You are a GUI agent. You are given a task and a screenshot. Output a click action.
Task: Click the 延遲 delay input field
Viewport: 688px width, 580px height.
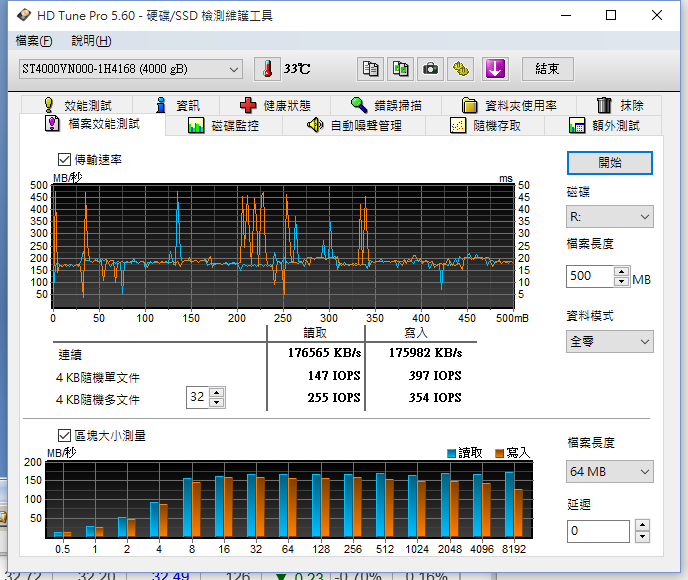(x=598, y=531)
